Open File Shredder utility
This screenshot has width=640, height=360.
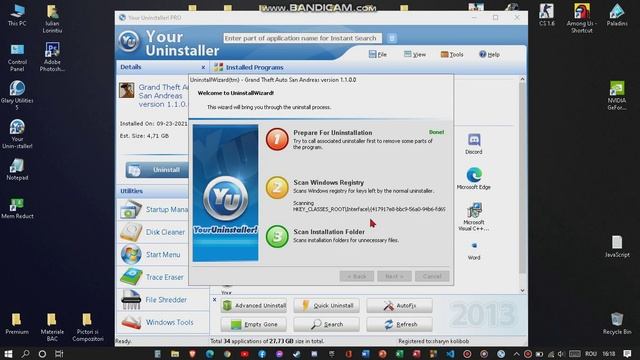(x=153, y=300)
